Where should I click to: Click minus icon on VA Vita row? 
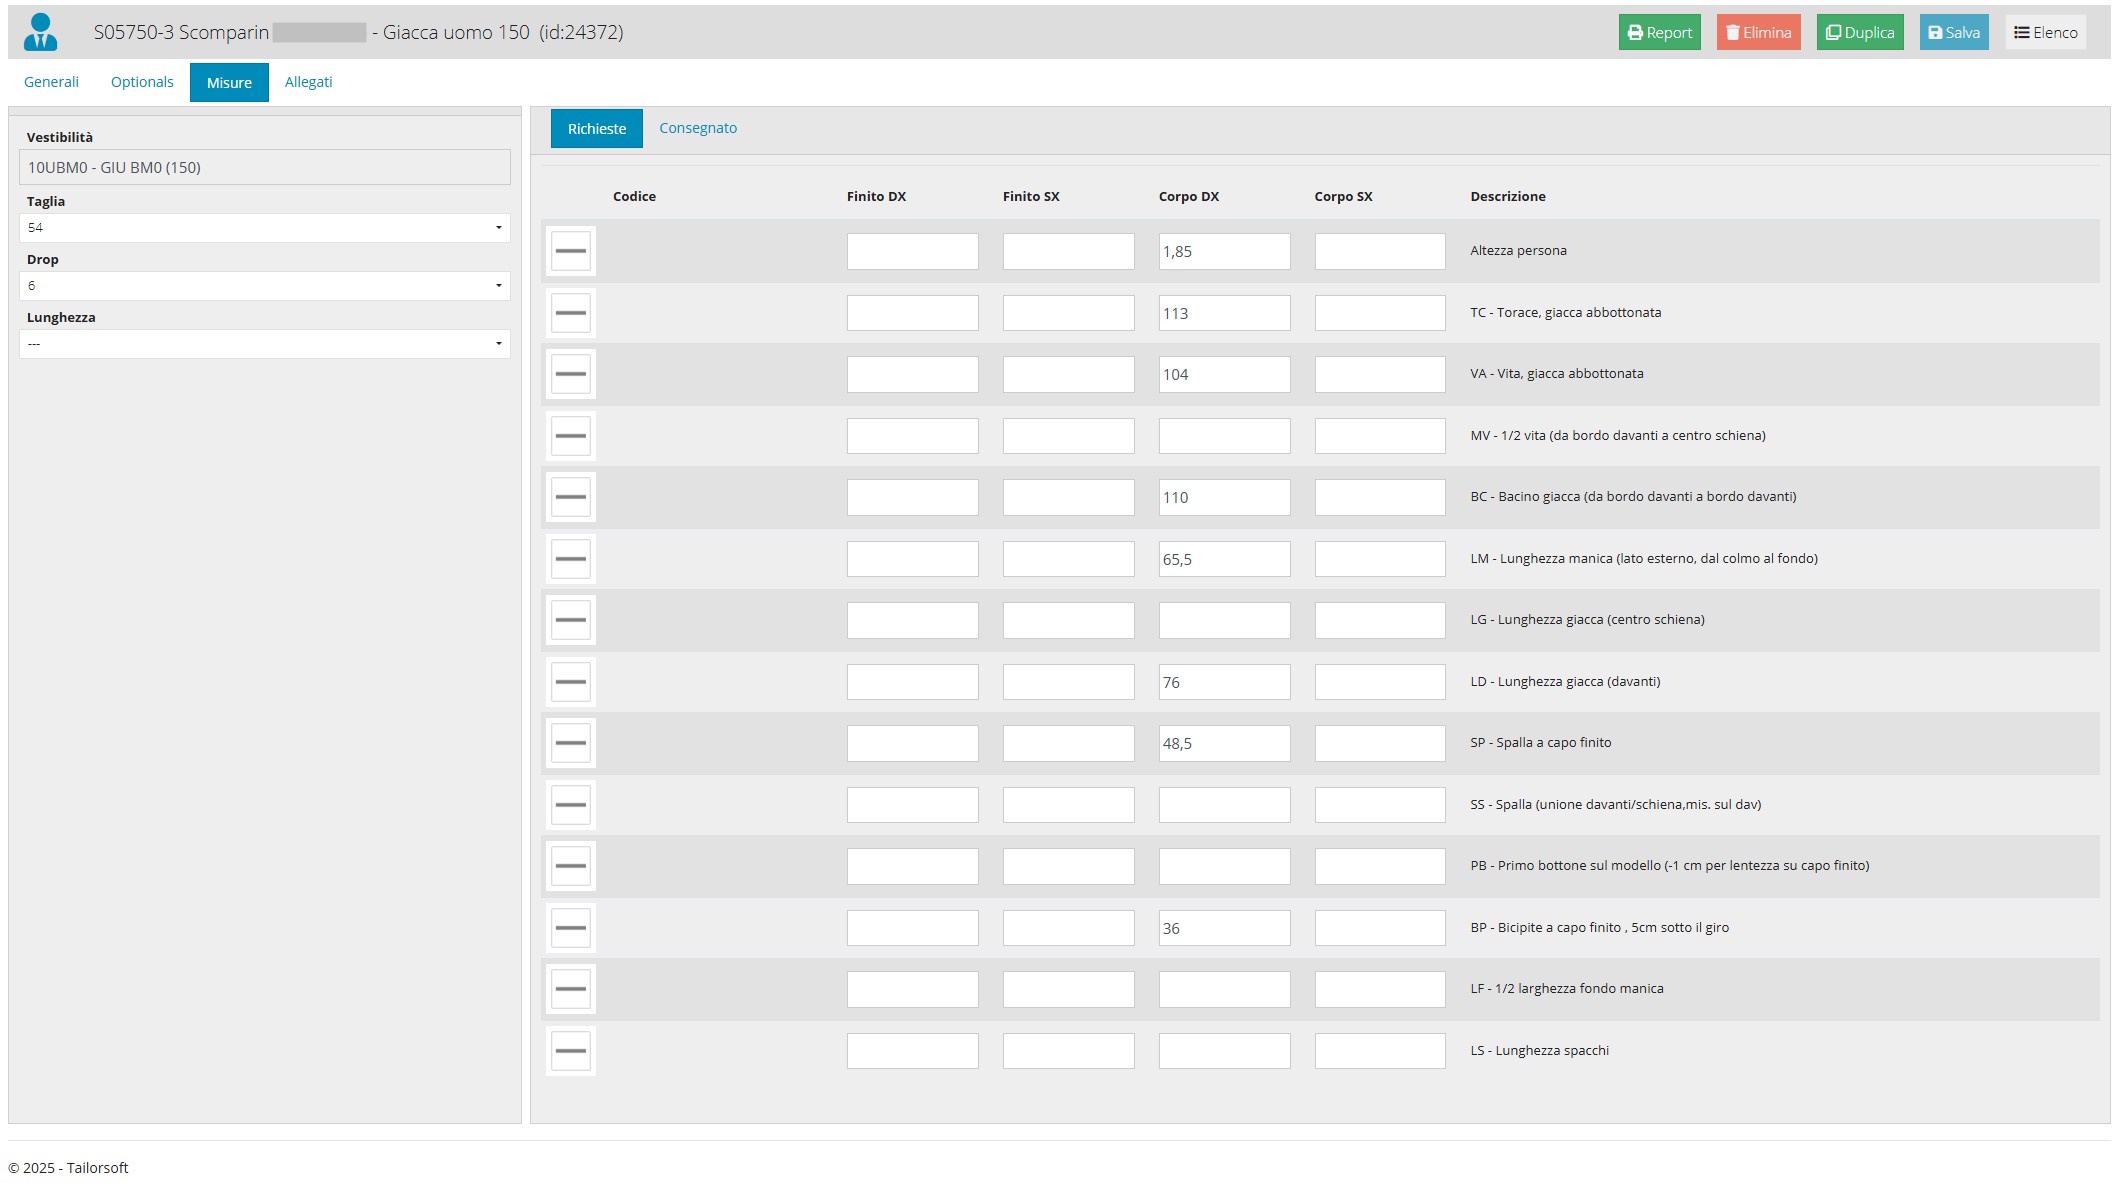point(570,374)
